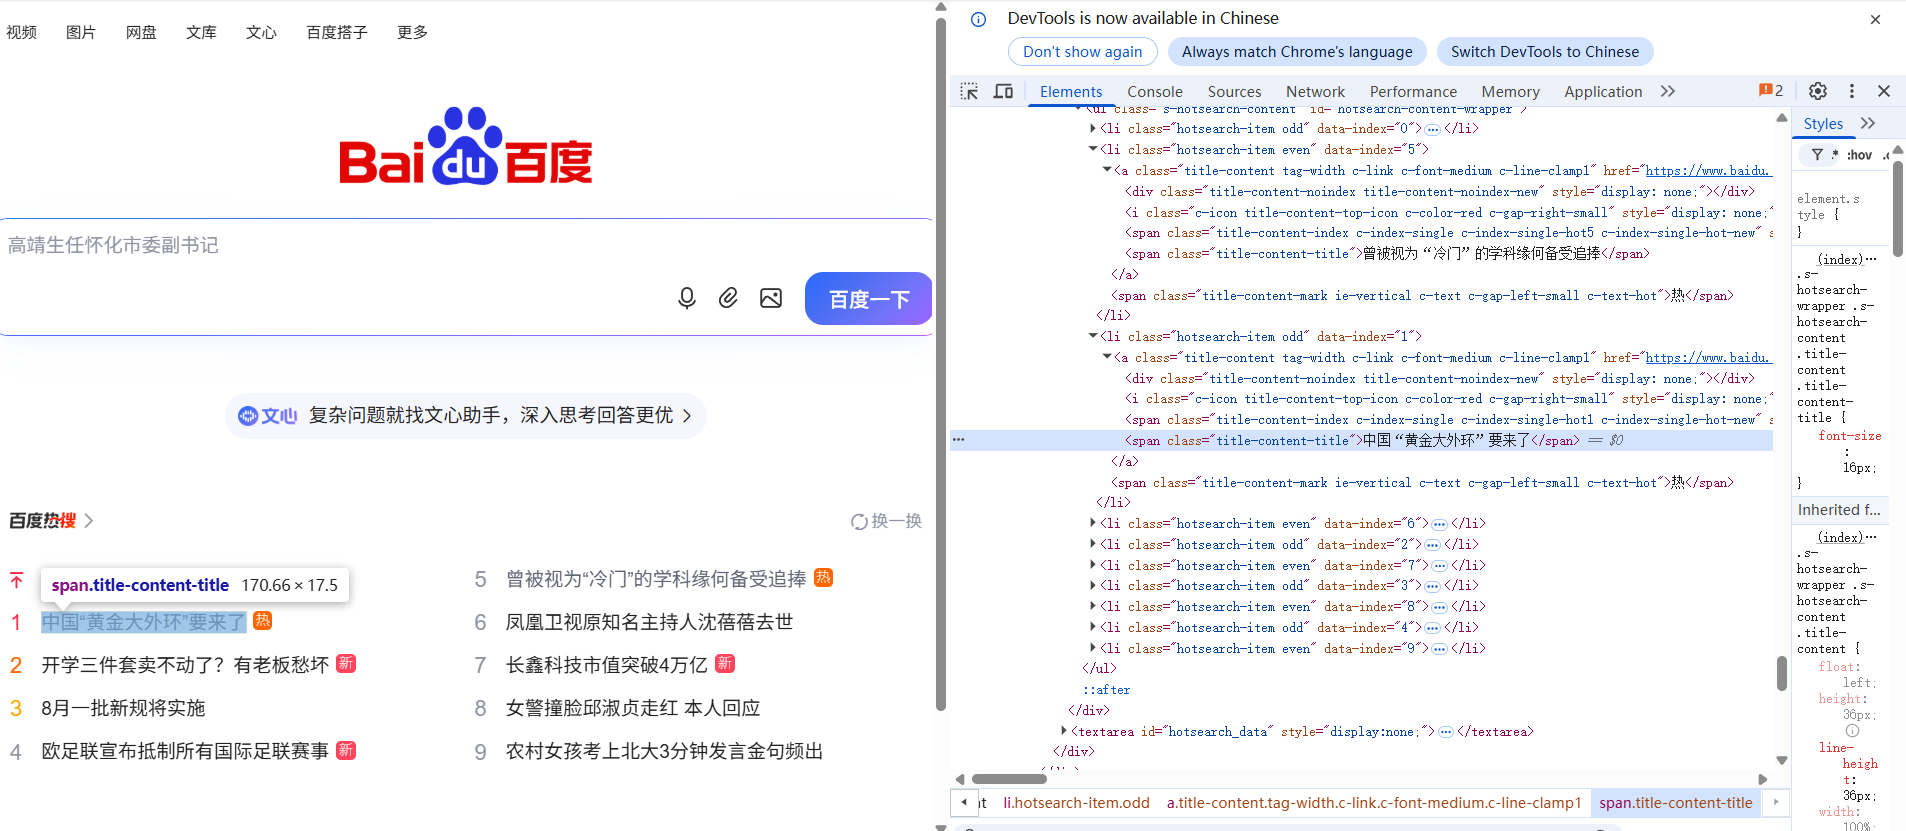Click the Elements panel horizontal scrollbar
The height and width of the screenshot is (831, 1906).
pyautogui.click(x=1010, y=779)
